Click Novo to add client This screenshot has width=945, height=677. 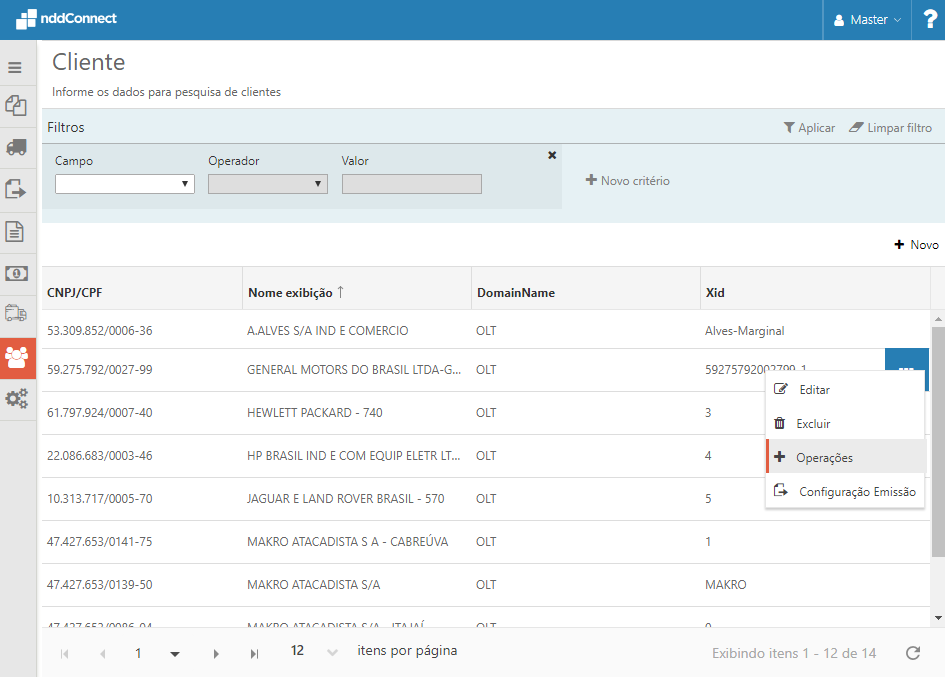[916, 245]
